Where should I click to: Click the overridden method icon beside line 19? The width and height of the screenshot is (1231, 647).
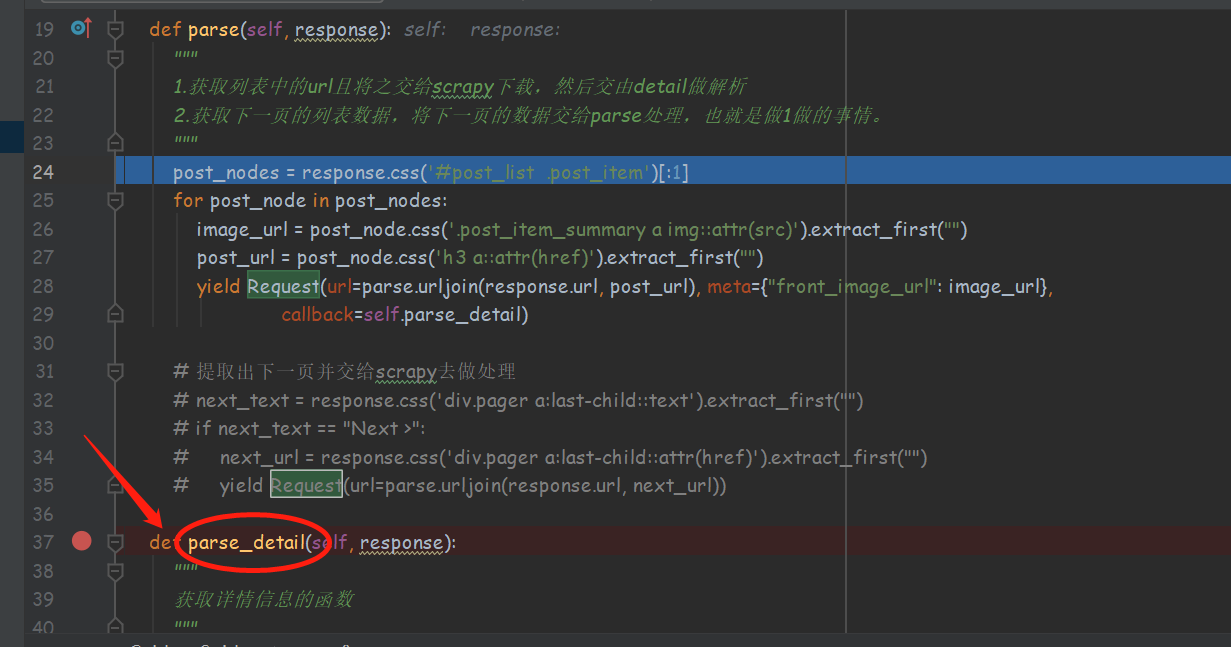click(x=80, y=29)
